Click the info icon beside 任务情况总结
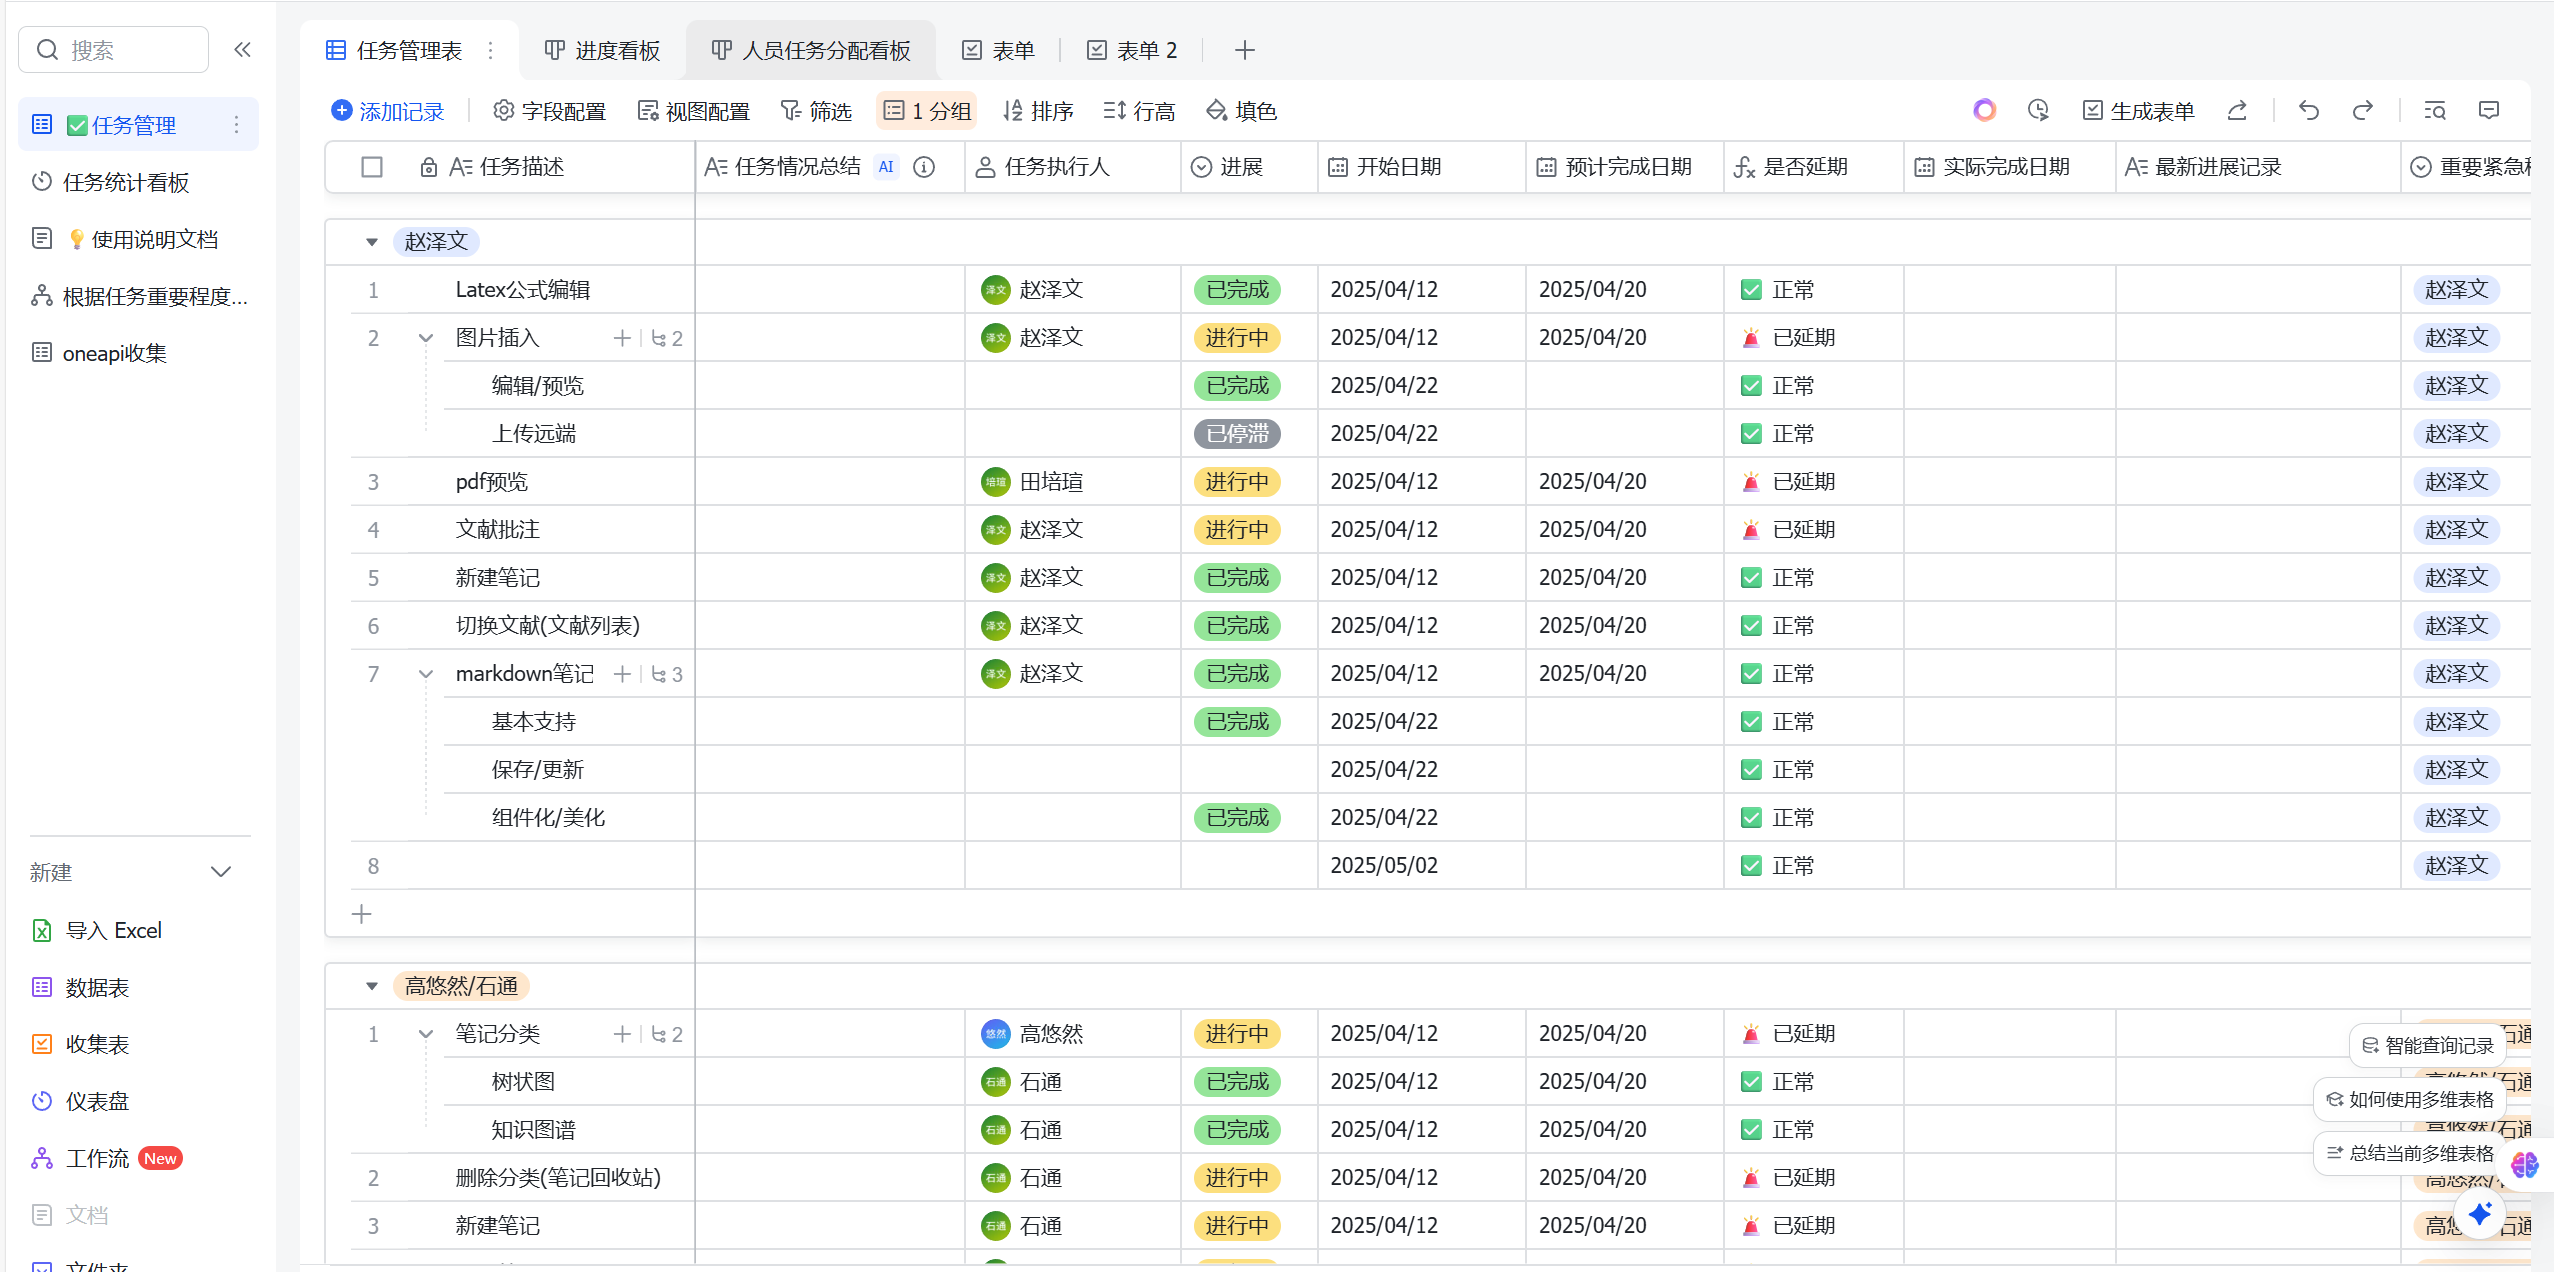This screenshot has width=2554, height=1272. click(x=924, y=167)
